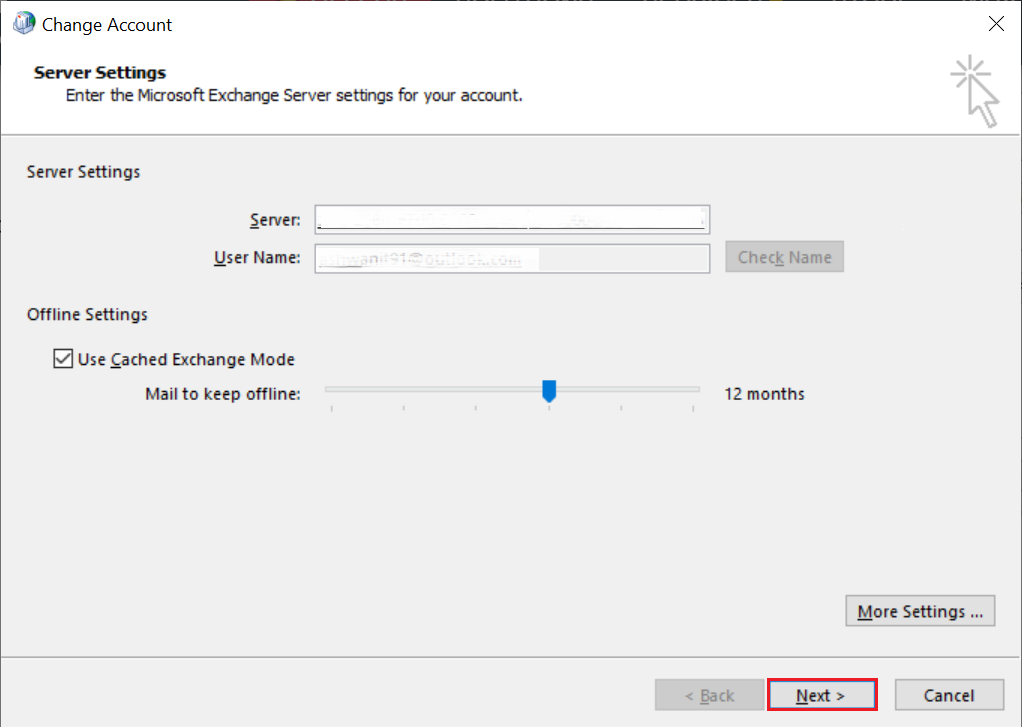The image size is (1022, 727).
Task: Click the Back button
Action: pyautogui.click(x=709, y=695)
